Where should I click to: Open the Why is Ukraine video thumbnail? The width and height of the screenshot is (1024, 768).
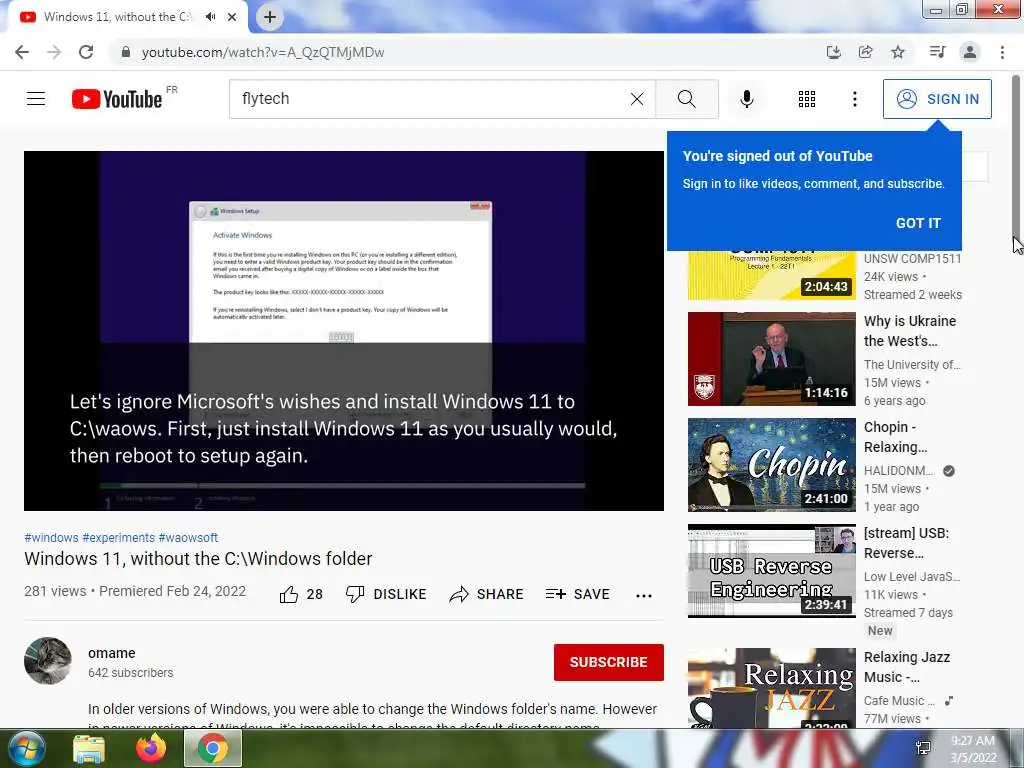pos(771,359)
